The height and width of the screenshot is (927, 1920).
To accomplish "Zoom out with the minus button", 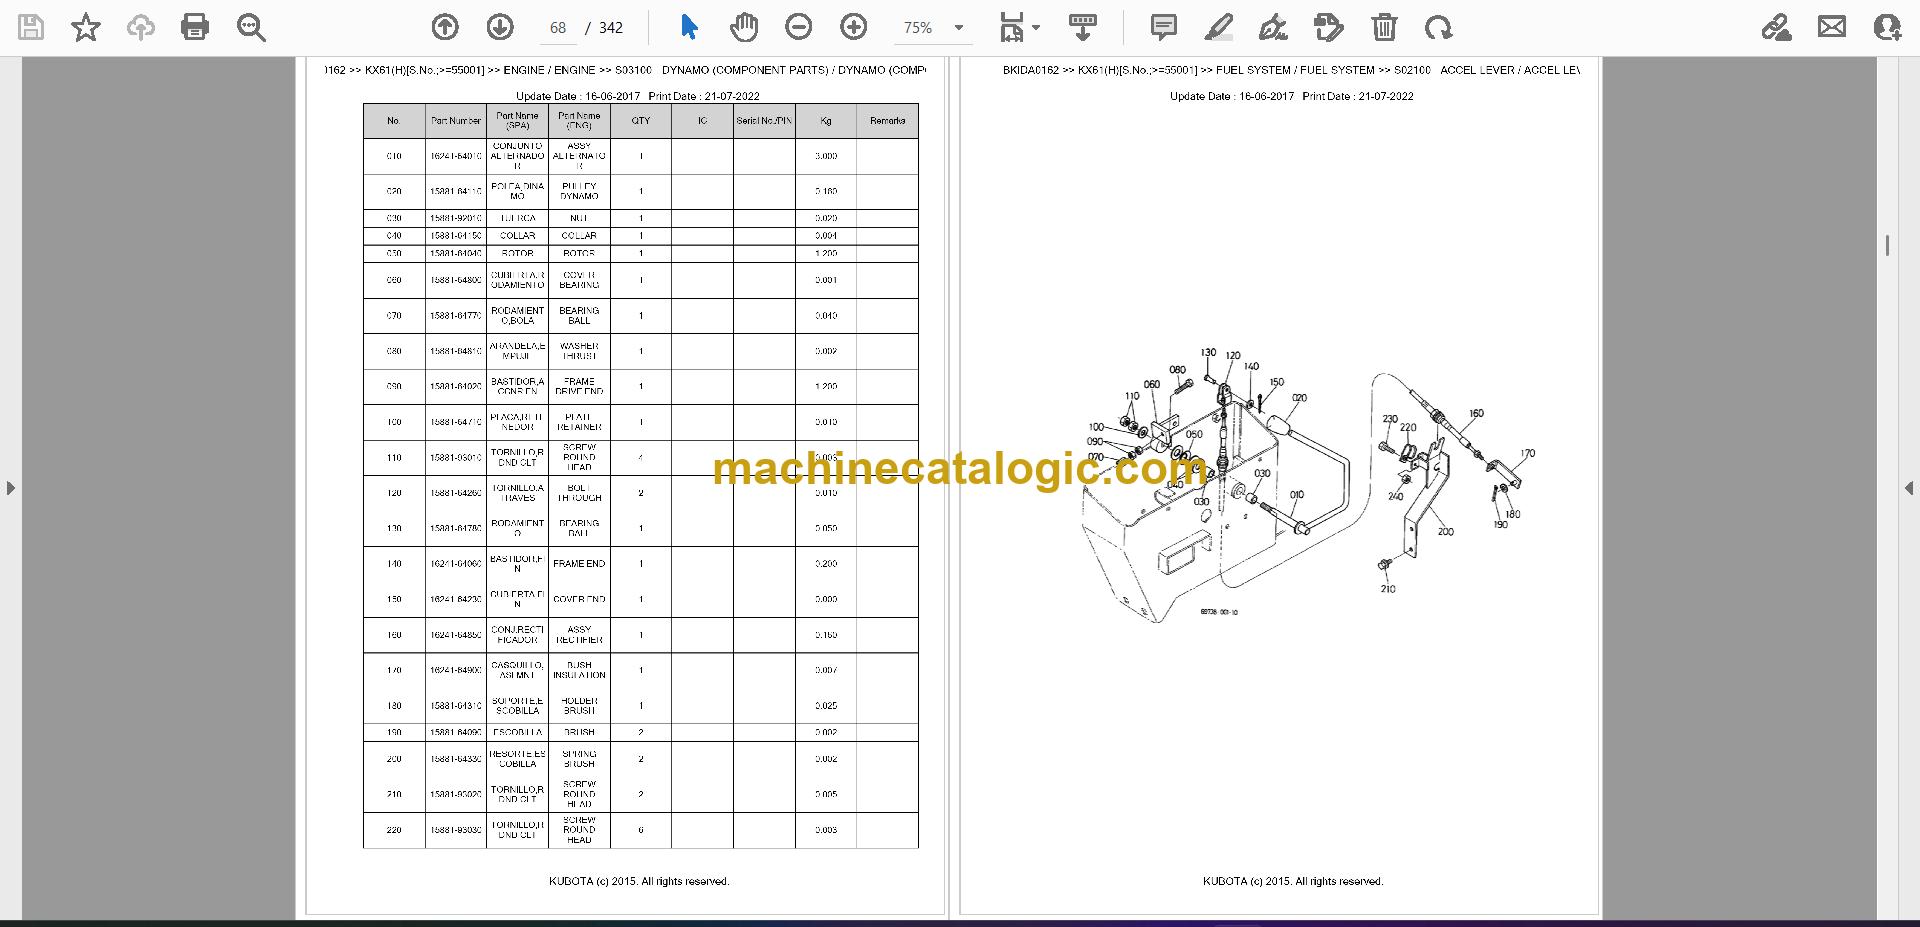I will coord(799,28).
